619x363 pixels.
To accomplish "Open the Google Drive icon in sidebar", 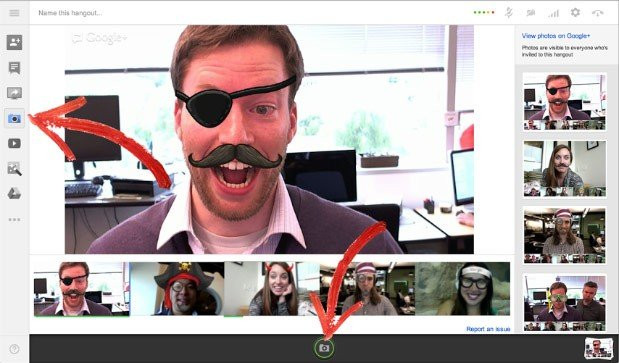I will [x=14, y=194].
